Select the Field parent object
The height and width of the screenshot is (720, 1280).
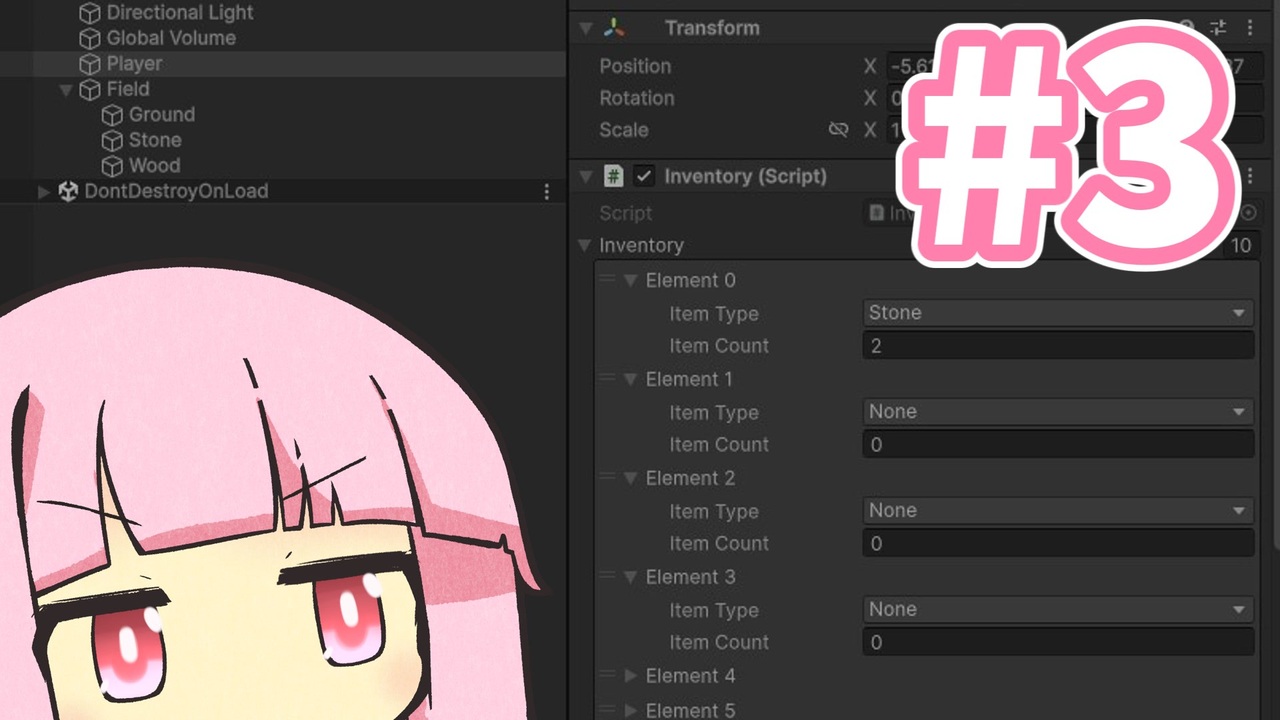click(128, 90)
